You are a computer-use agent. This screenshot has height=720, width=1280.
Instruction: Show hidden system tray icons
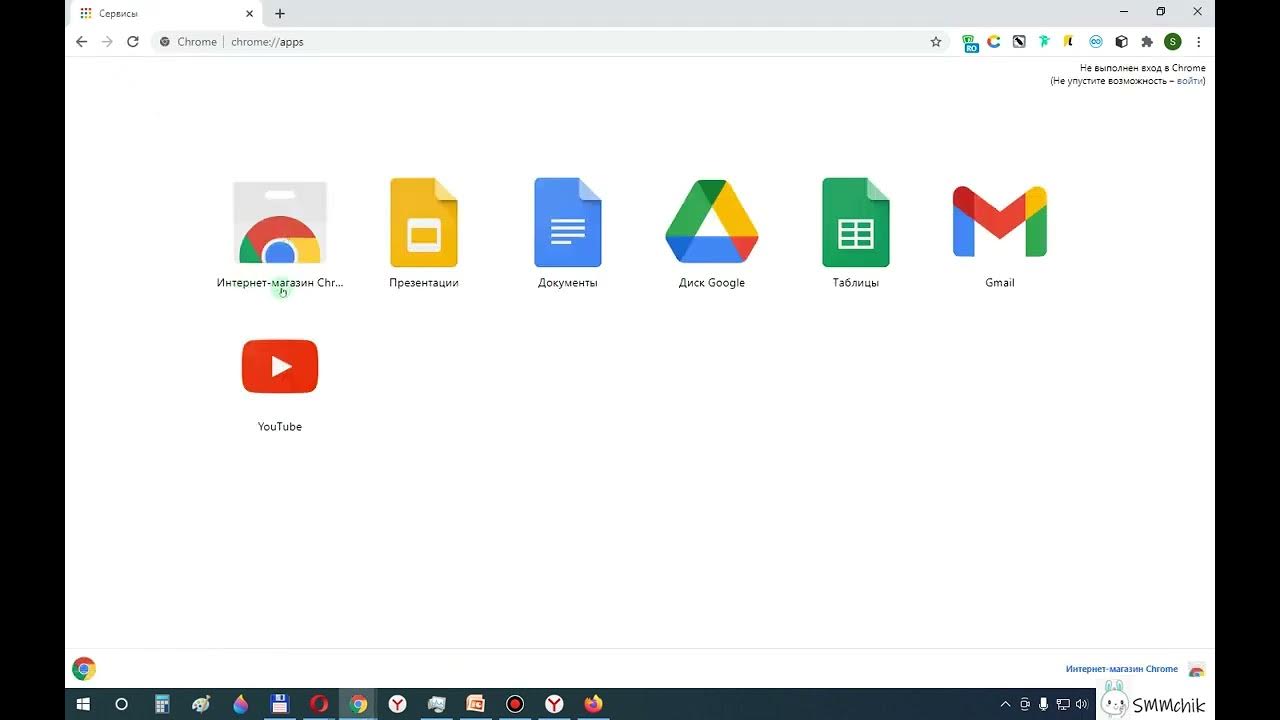(x=1006, y=704)
